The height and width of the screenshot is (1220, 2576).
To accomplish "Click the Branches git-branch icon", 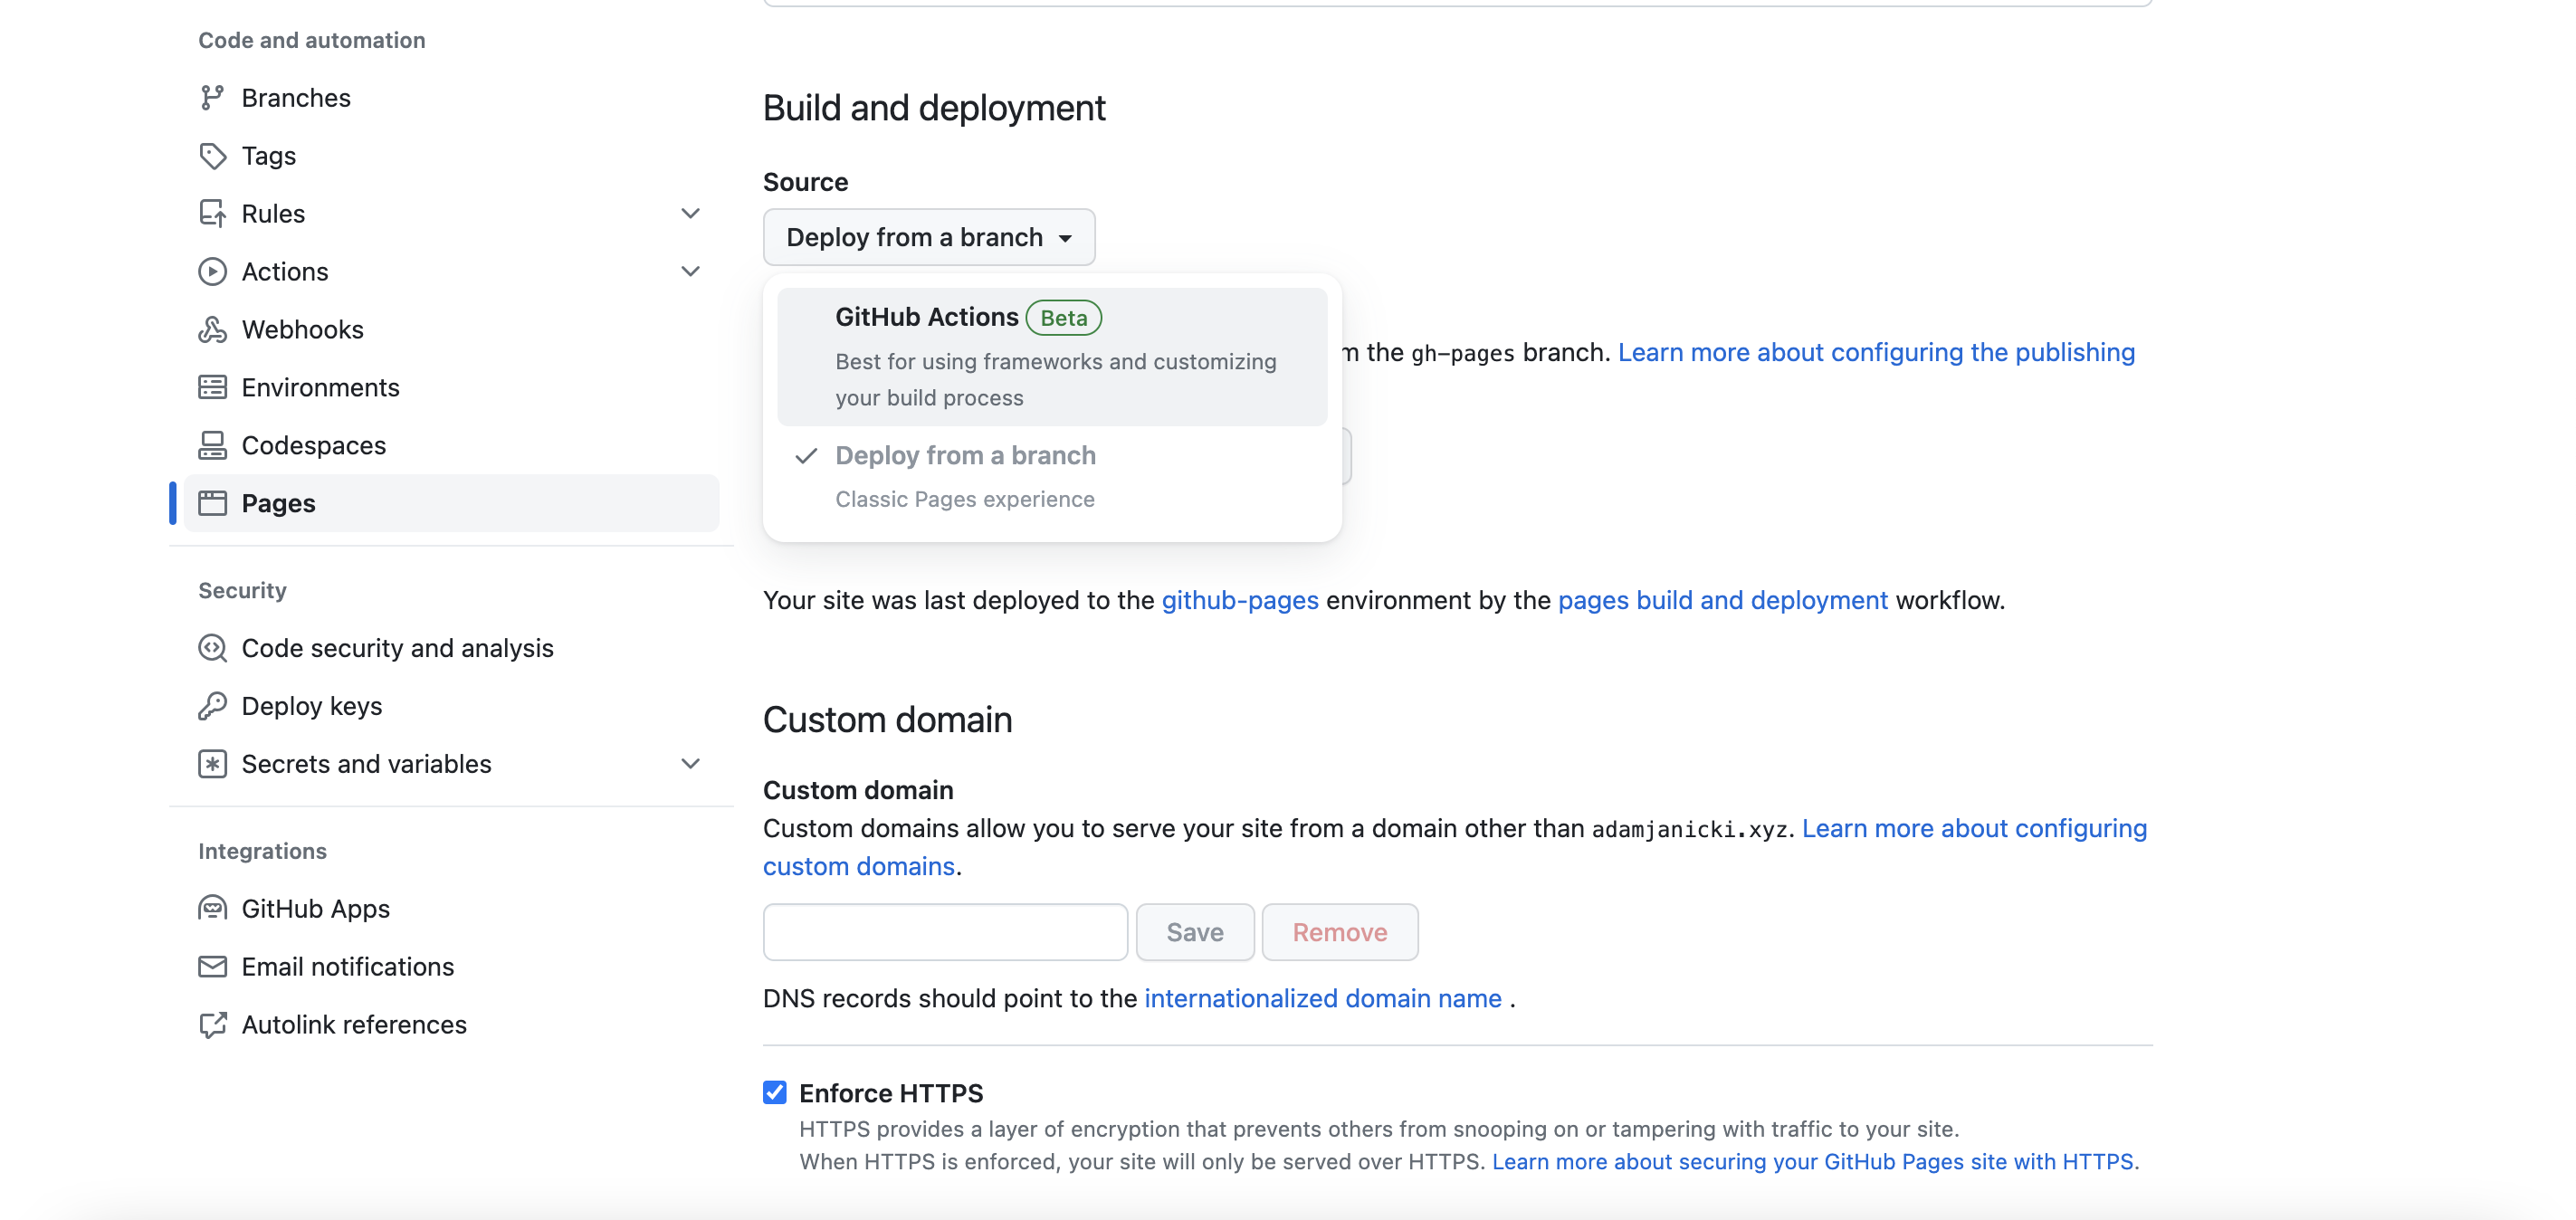I will coord(212,98).
